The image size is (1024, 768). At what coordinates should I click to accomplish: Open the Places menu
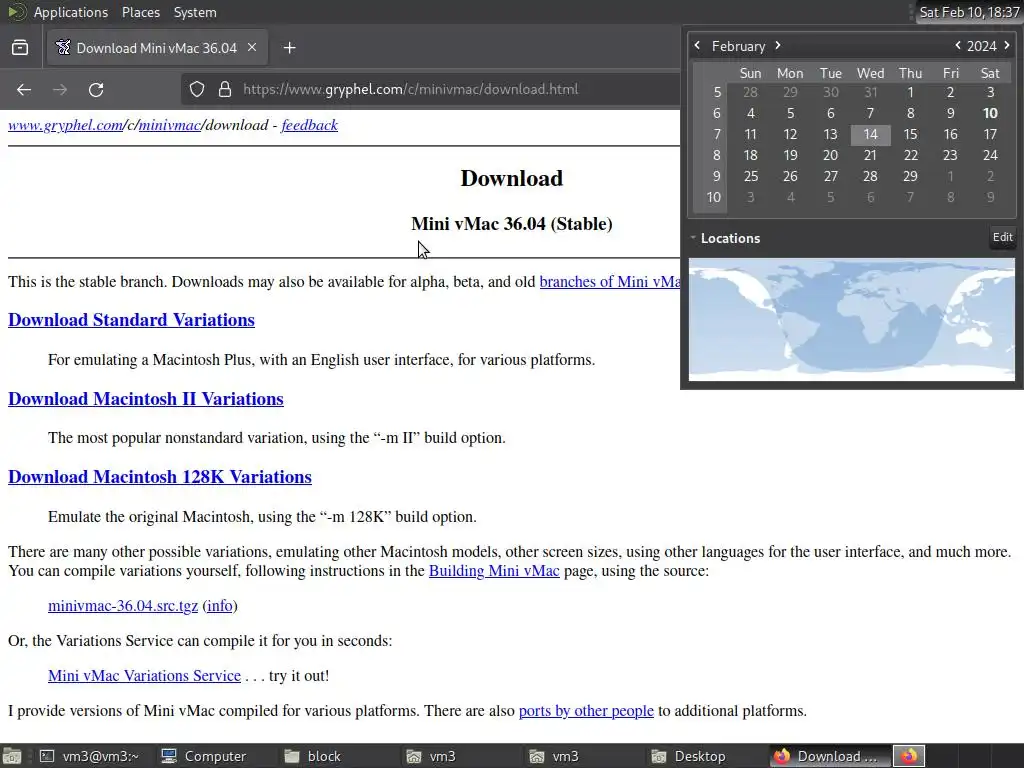140,12
